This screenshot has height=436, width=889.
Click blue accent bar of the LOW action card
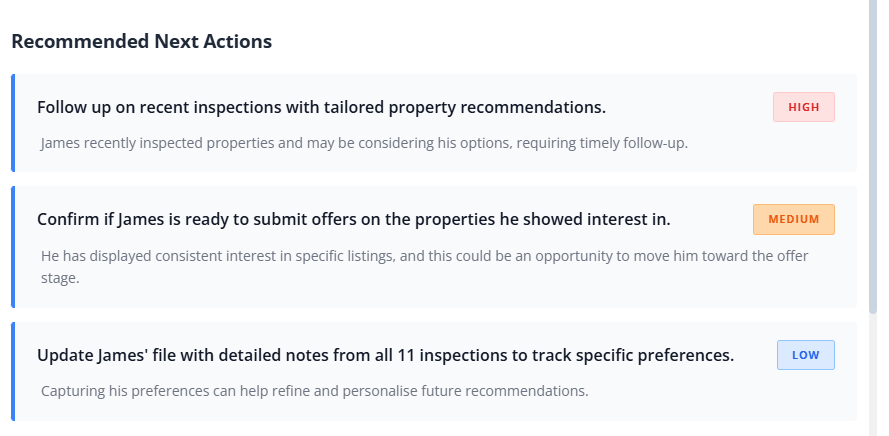pos(13,371)
